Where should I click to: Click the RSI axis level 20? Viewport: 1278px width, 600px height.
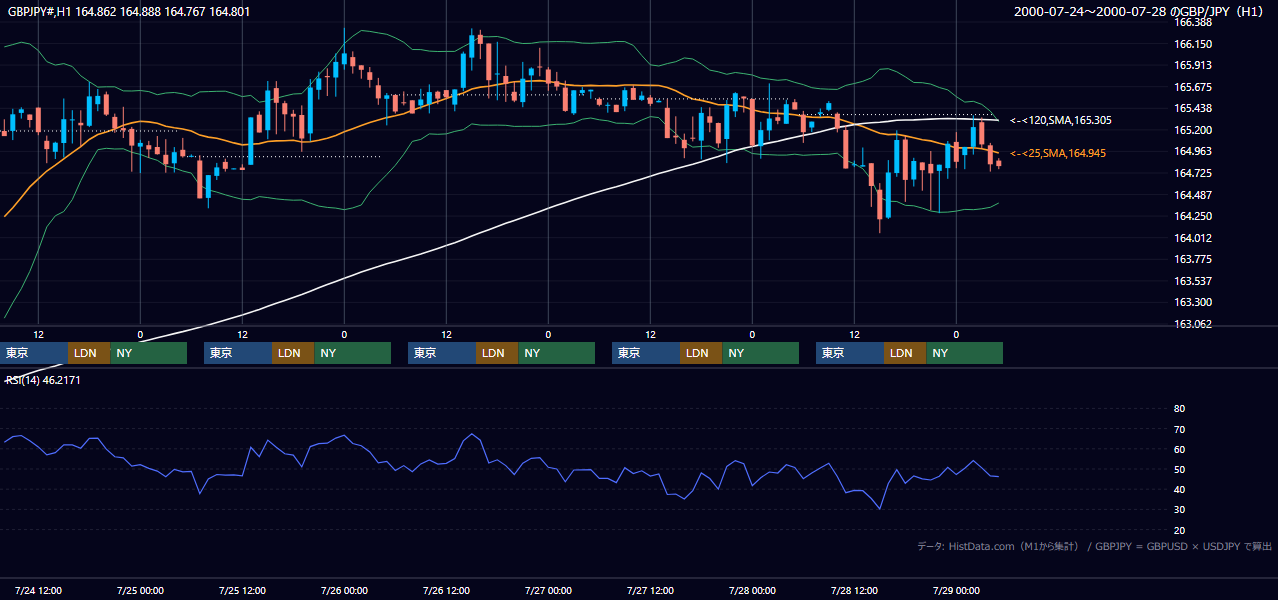pos(1179,530)
